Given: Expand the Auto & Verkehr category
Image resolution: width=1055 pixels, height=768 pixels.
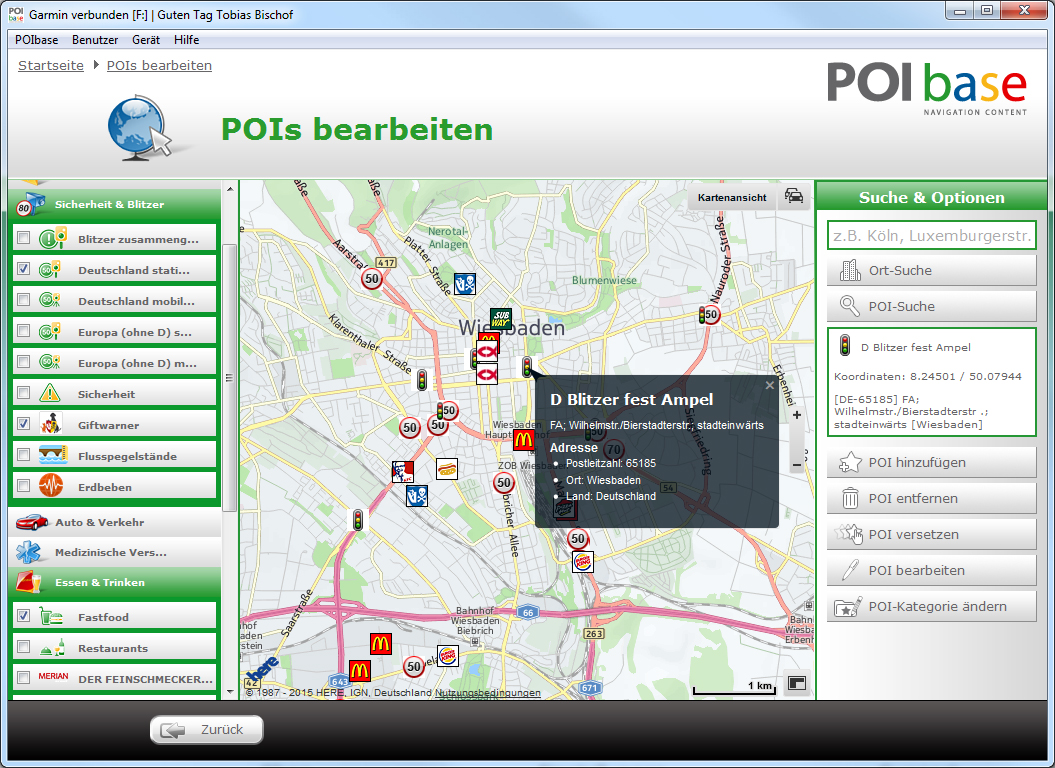Looking at the screenshot, I should coord(99,522).
